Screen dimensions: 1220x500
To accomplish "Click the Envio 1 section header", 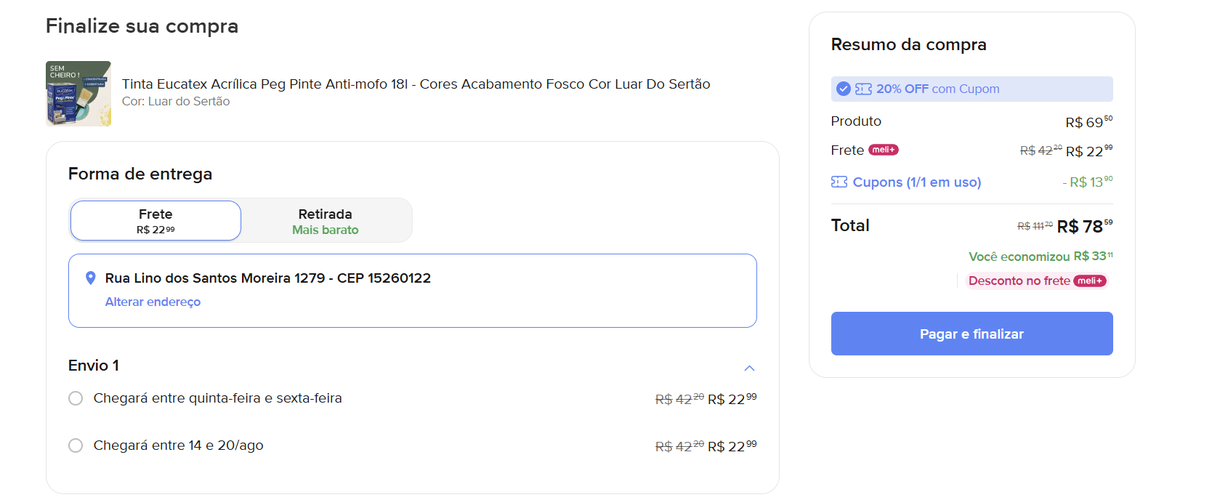I will click(412, 366).
